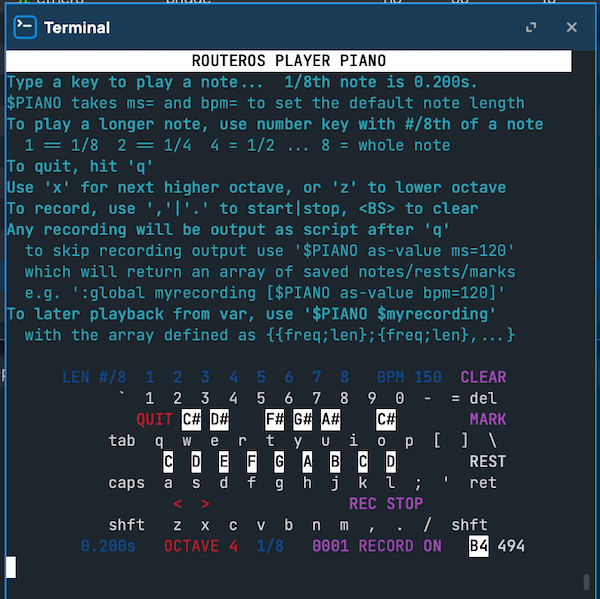Image resolution: width=600 pixels, height=599 pixels.
Task: Click the red OCTAVE 4 status
Action: pyautogui.click(x=201, y=546)
